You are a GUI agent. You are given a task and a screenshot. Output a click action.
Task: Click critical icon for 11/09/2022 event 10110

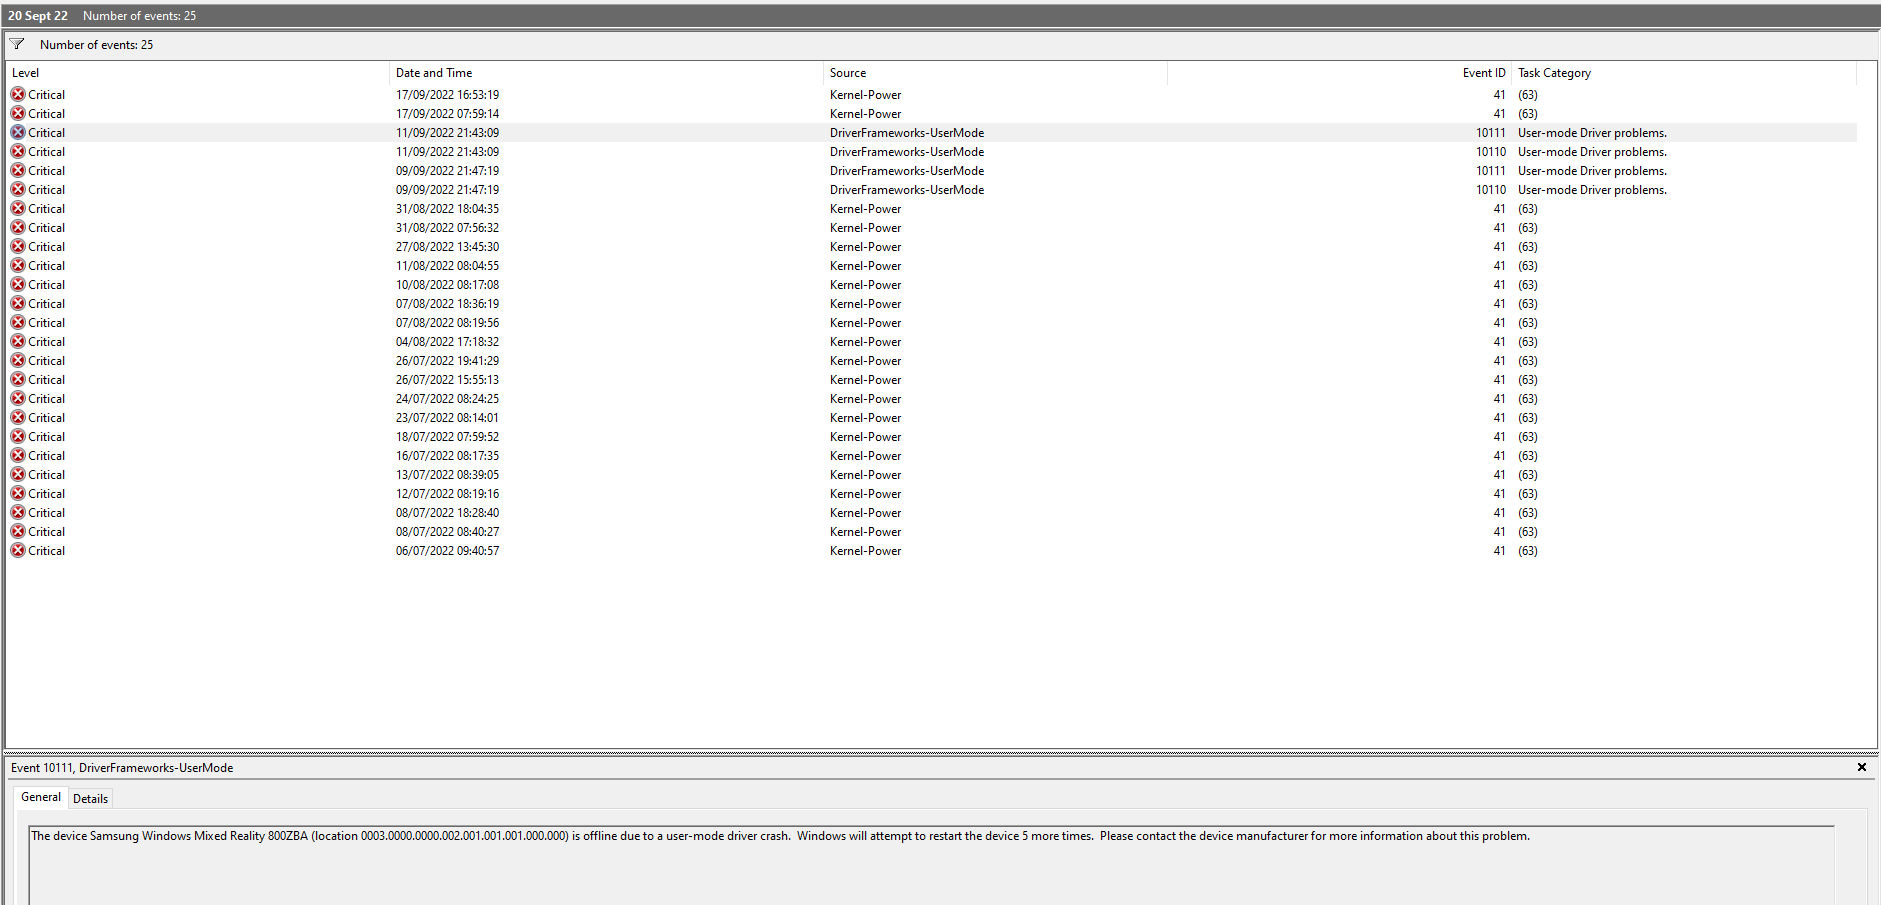(x=18, y=151)
